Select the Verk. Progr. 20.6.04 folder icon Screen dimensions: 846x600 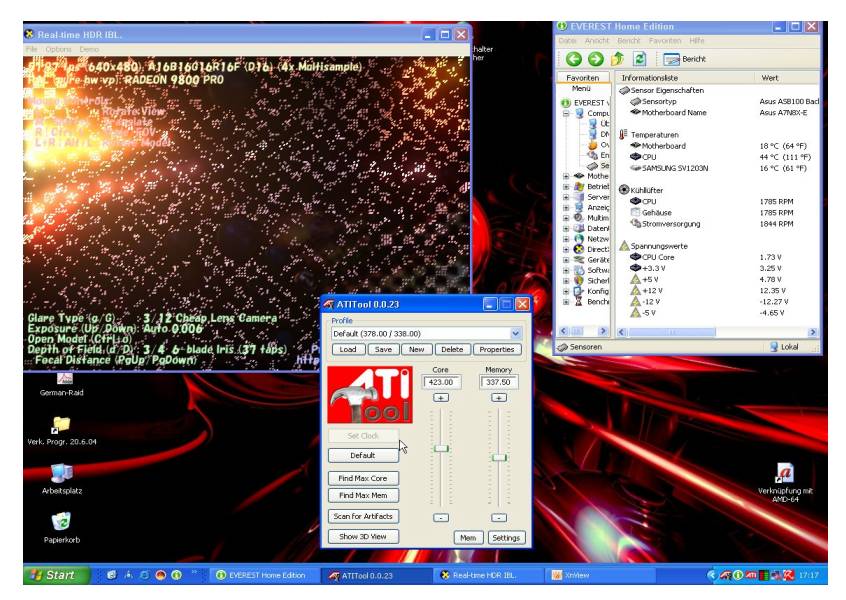point(62,430)
